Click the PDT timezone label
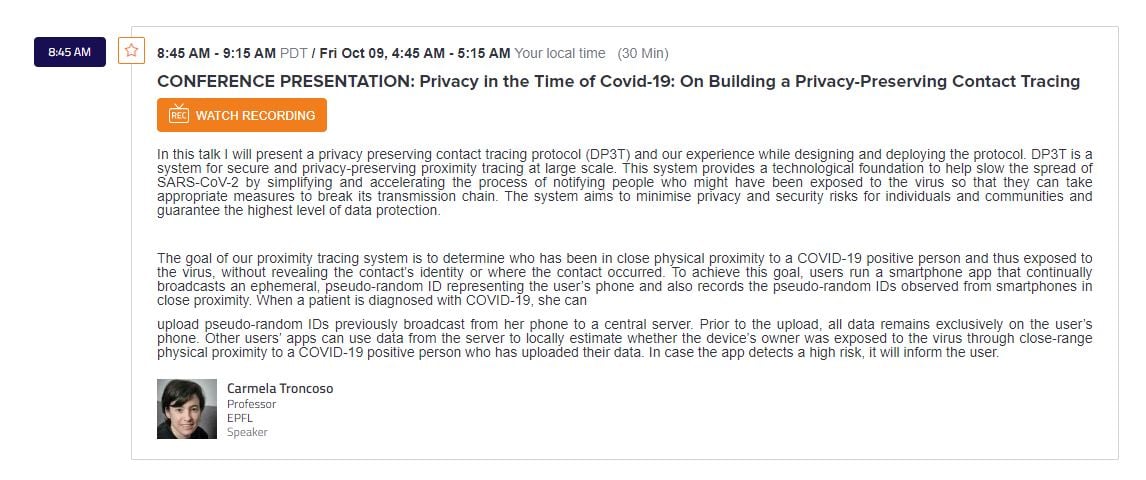Image resolution: width=1146 pixels, height=480 pixels. point(293,53)
